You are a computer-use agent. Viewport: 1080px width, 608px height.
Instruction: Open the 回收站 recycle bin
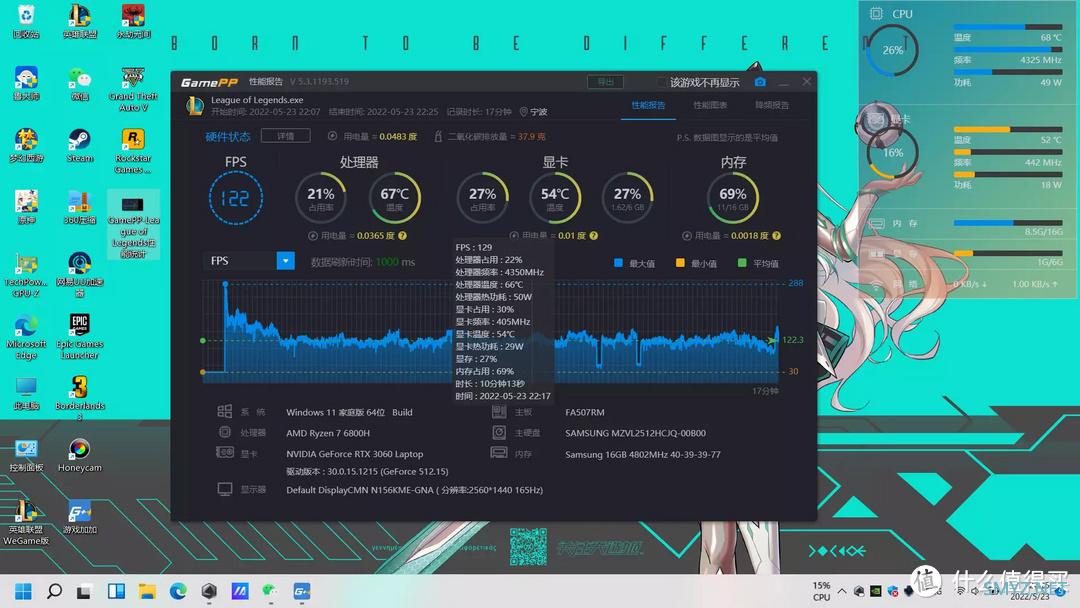click(x=26, y=21)
